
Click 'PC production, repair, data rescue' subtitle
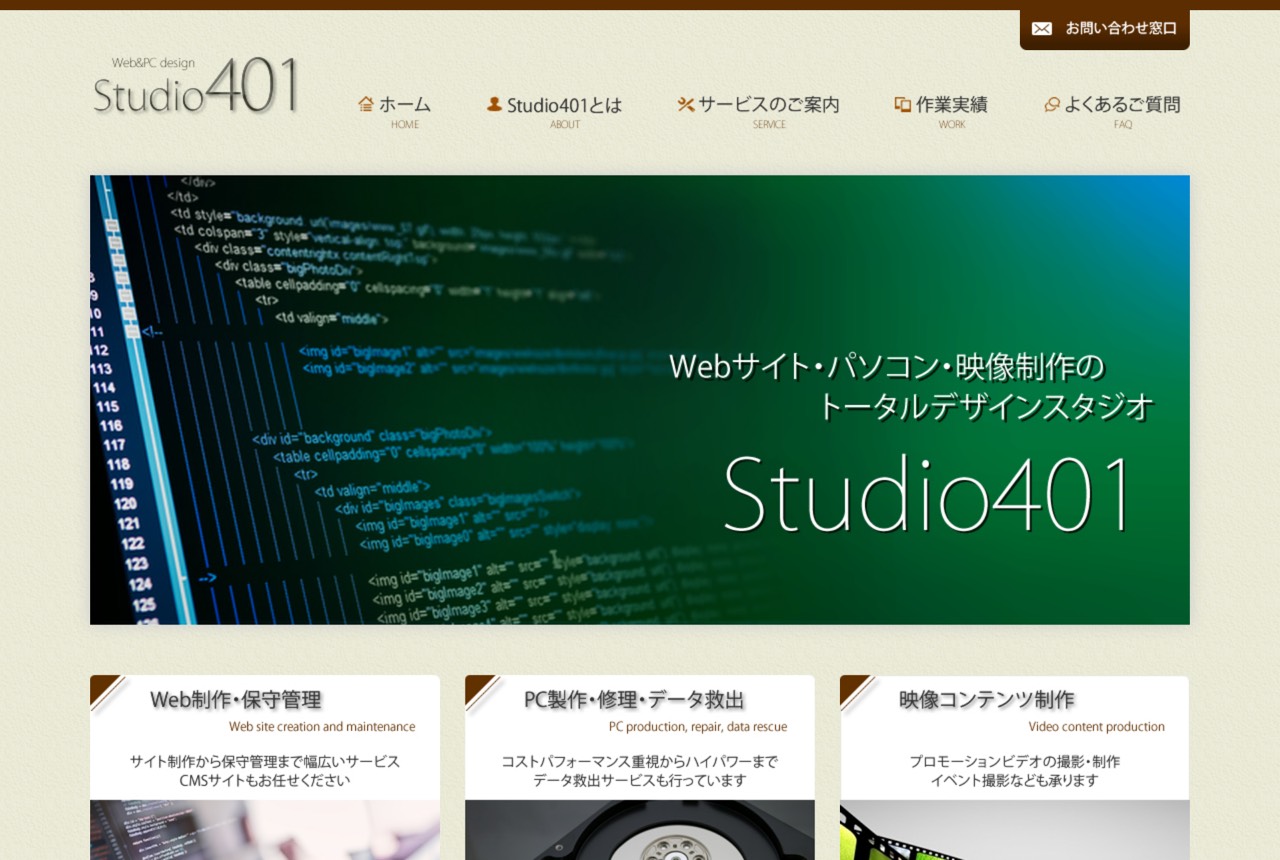click(698, 727)
